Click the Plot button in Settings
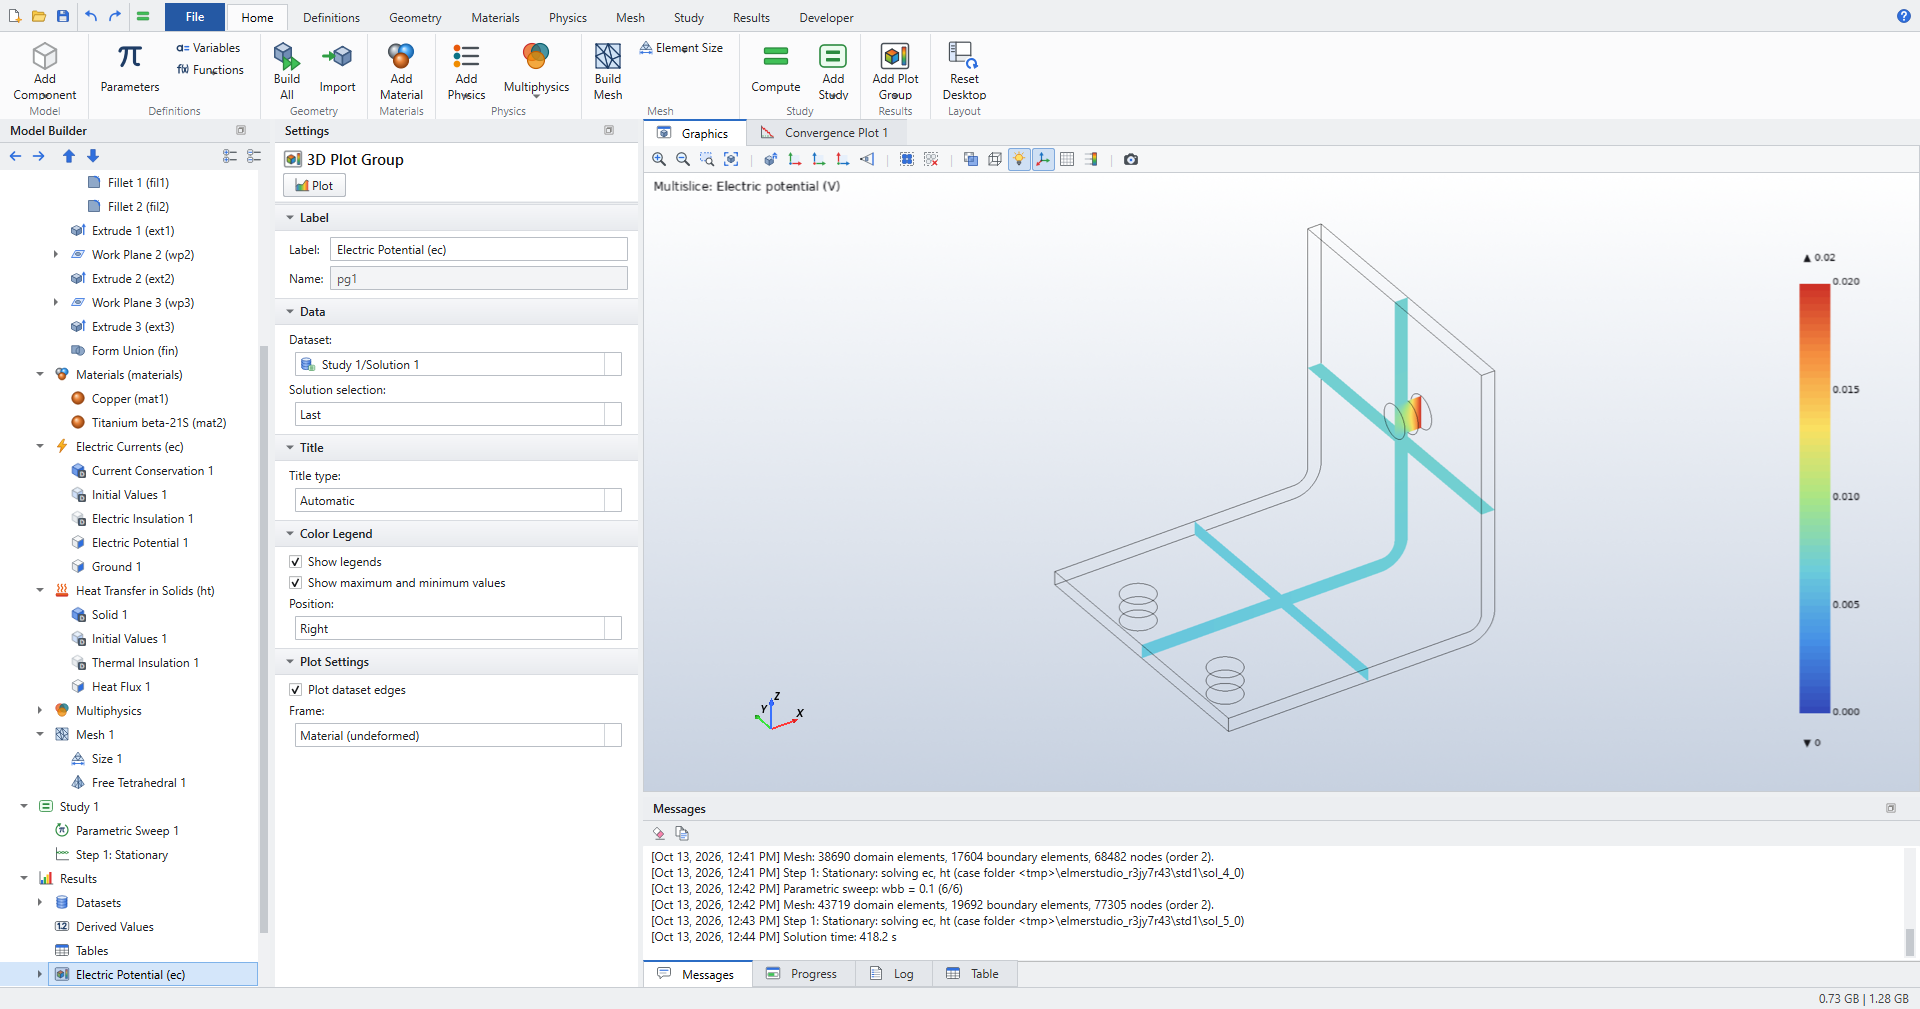 point(314,186)
